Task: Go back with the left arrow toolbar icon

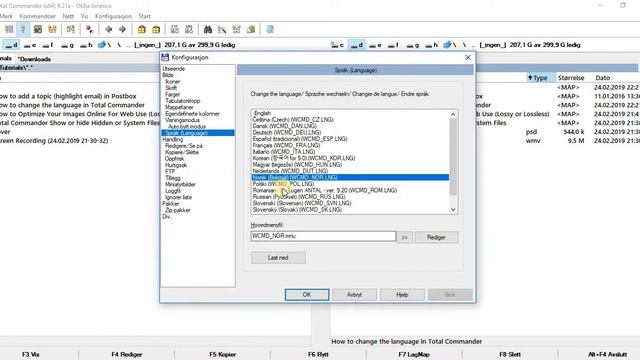Action: point(109,29)
